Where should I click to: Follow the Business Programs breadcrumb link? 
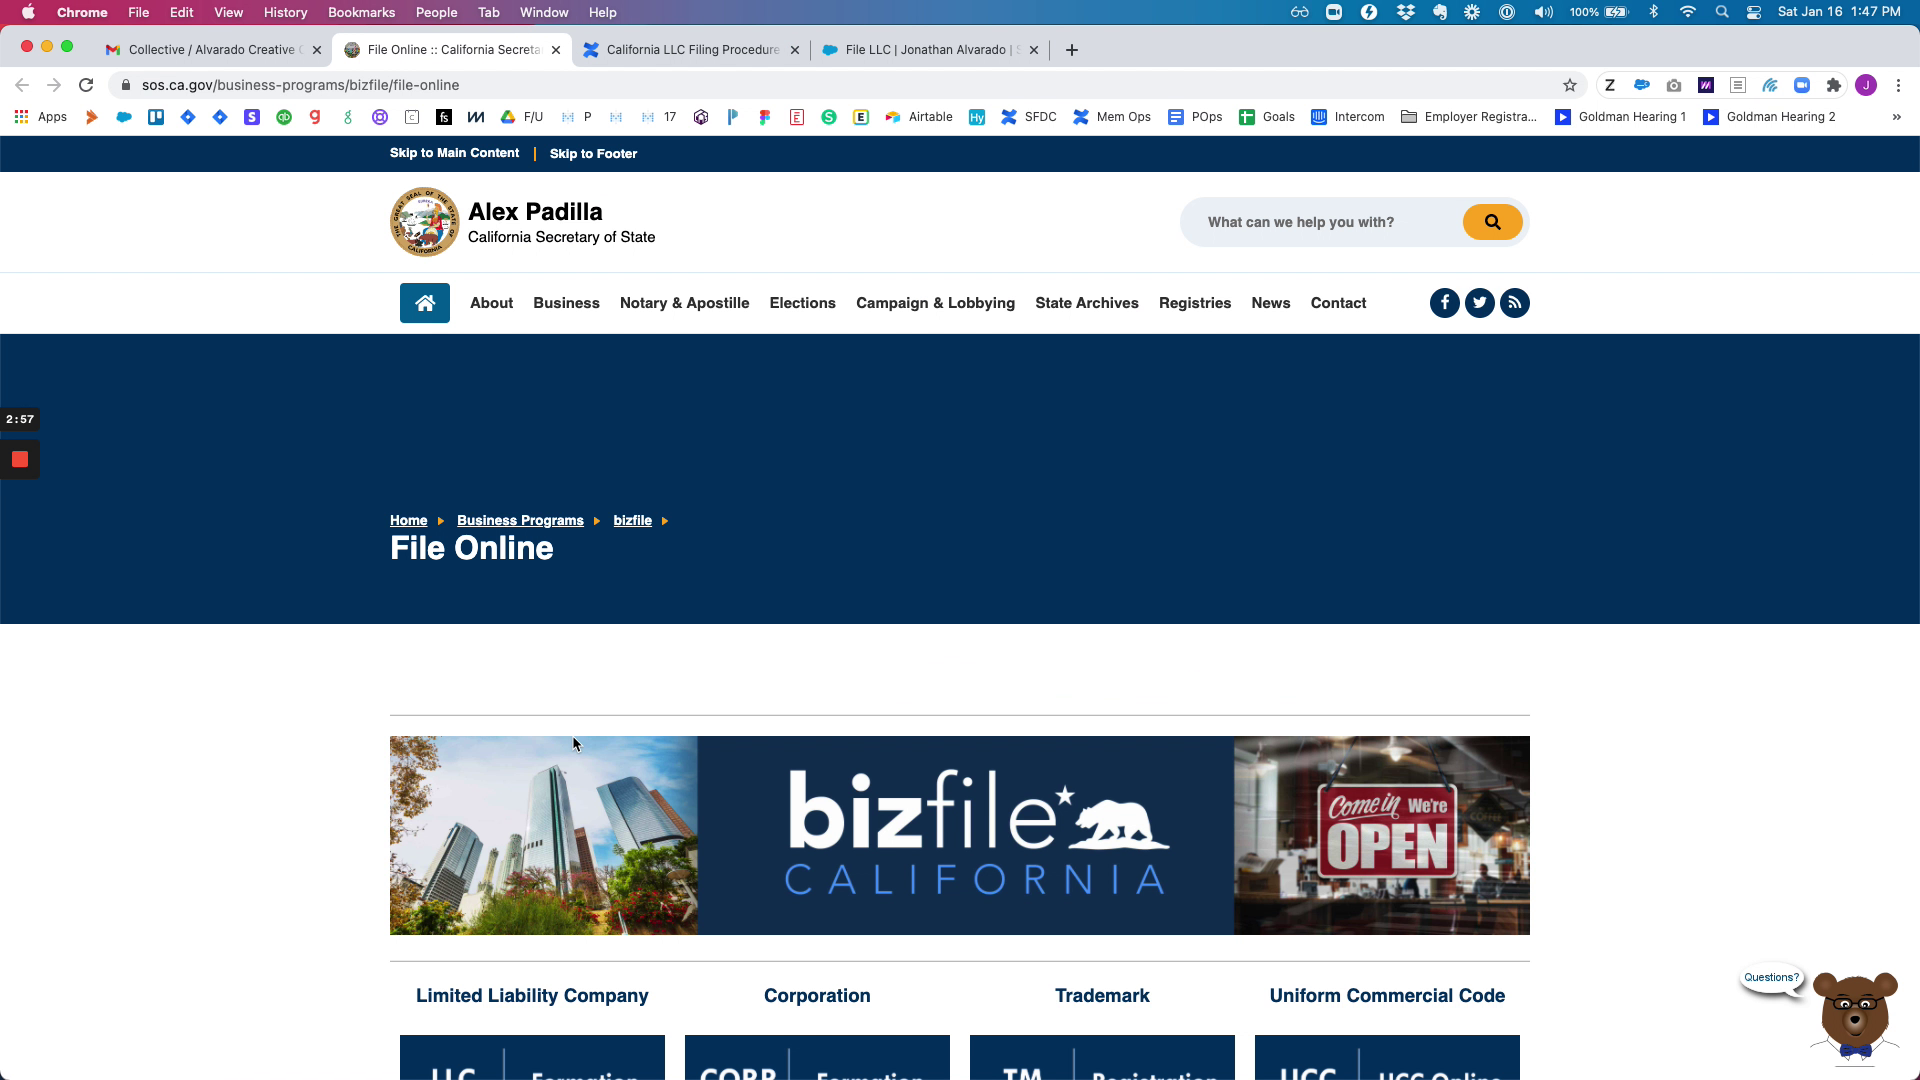click(520, 520)
